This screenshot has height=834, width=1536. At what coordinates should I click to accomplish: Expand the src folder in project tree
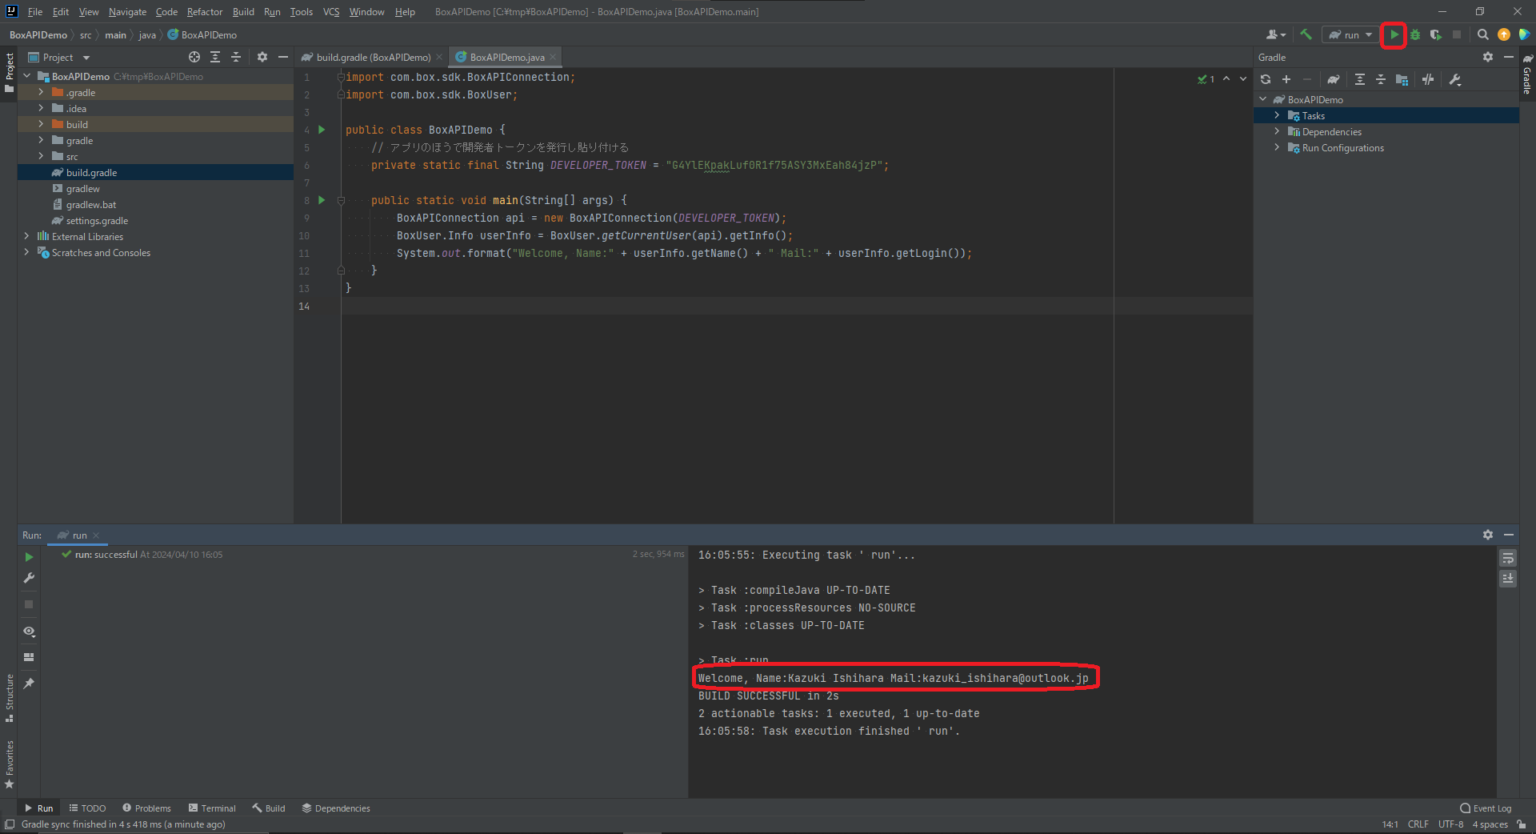pyautogui.click(x=41, y=157)
